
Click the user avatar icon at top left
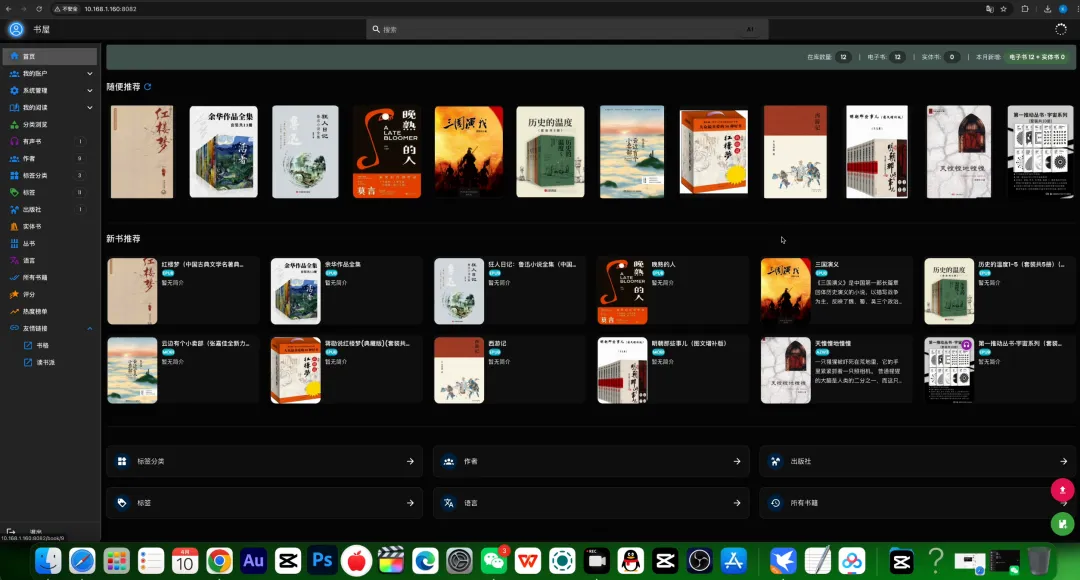click(16, 29)
